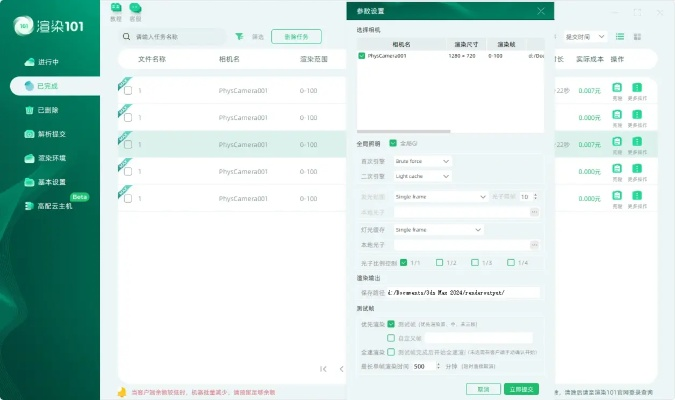Open the 首次引擎 Brute force dropdown

click(x=422, y=161)
